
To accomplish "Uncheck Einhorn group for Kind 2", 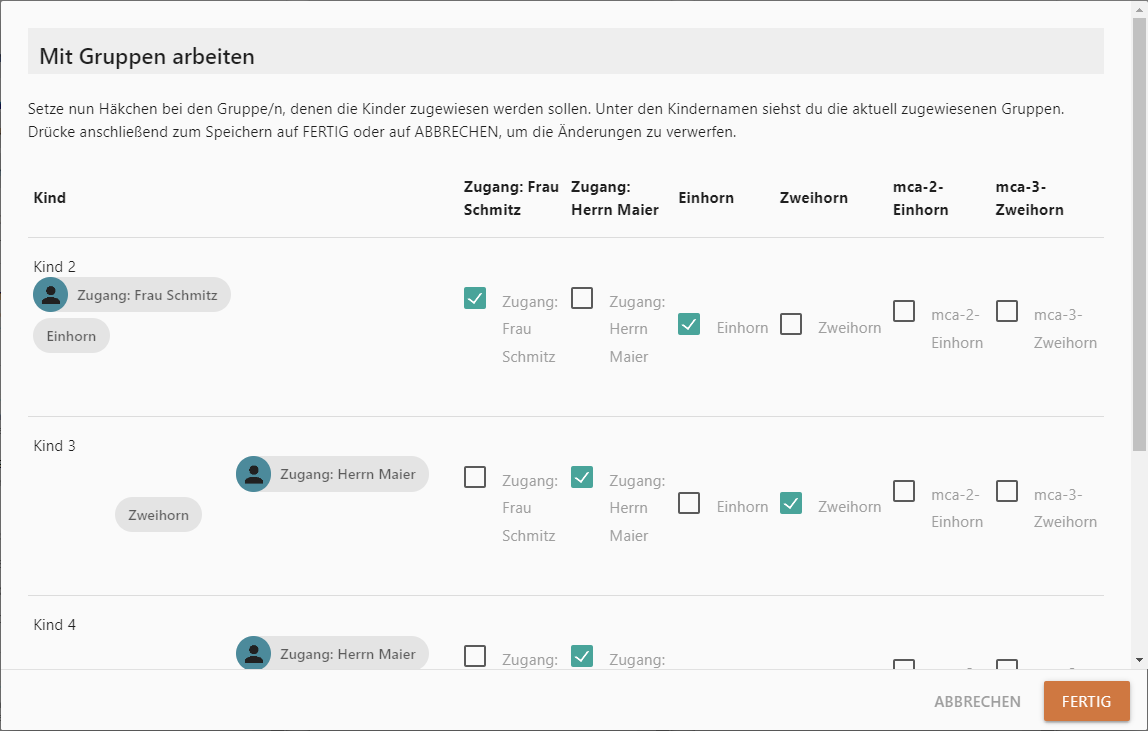I will click(x=689, y=324).
